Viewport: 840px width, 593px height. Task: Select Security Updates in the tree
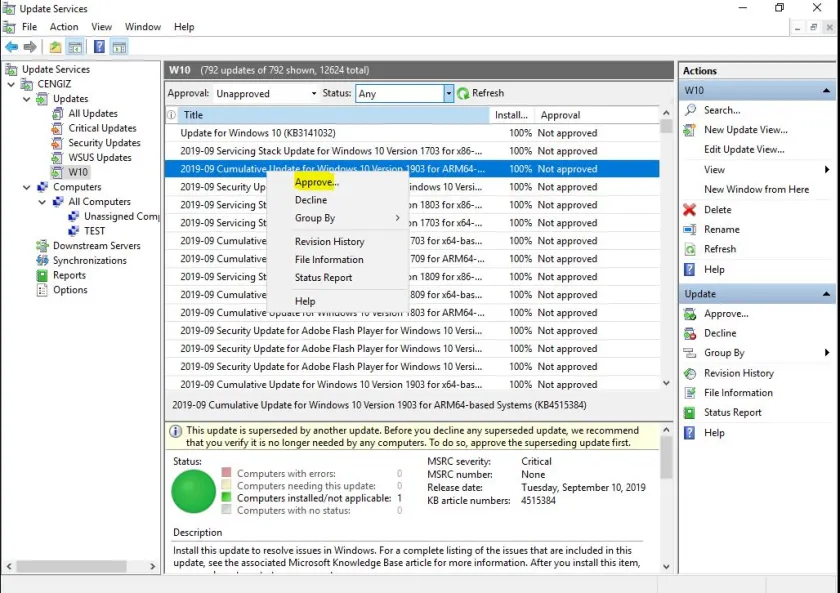(104, 143)
